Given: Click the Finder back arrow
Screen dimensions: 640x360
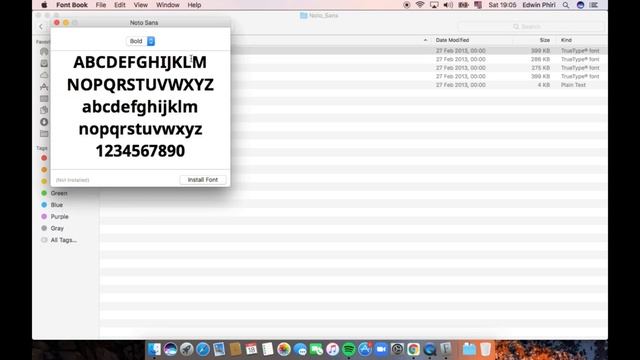Looking at the screenshot, I should (x=41, y=27).
